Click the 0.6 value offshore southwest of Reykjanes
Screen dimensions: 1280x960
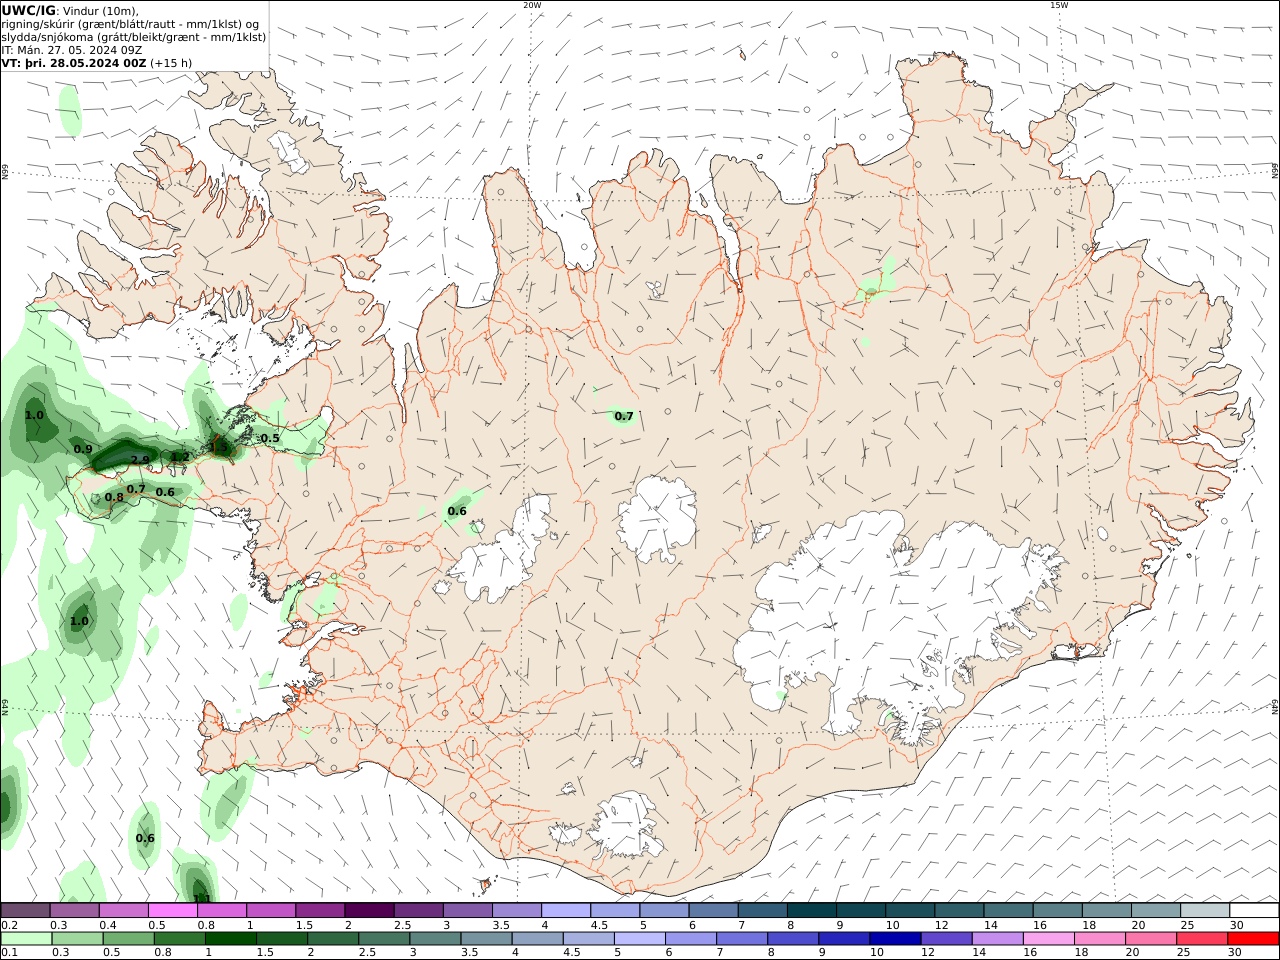[x=145, y=838]
